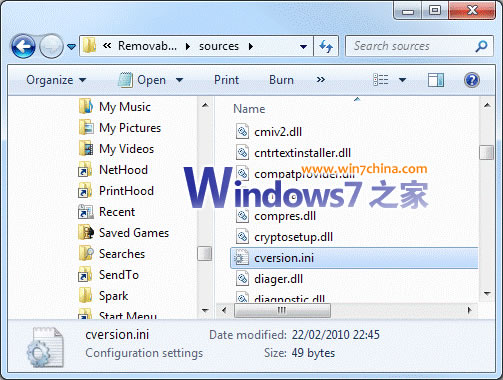Select the file compres.dll

(285, 216)
